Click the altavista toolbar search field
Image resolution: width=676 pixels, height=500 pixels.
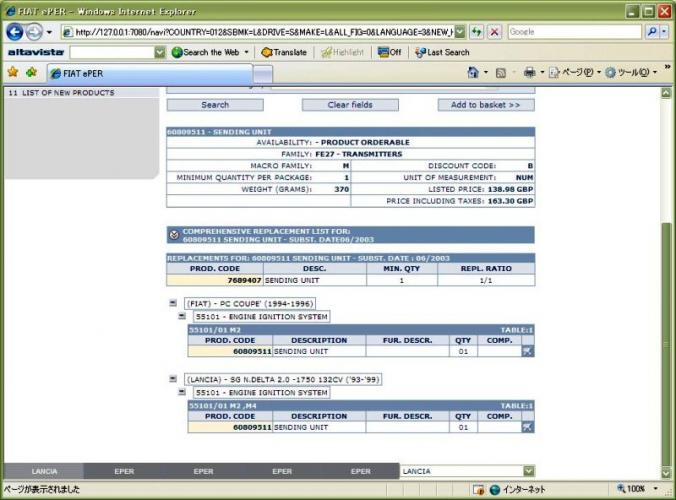coord(112,52)
